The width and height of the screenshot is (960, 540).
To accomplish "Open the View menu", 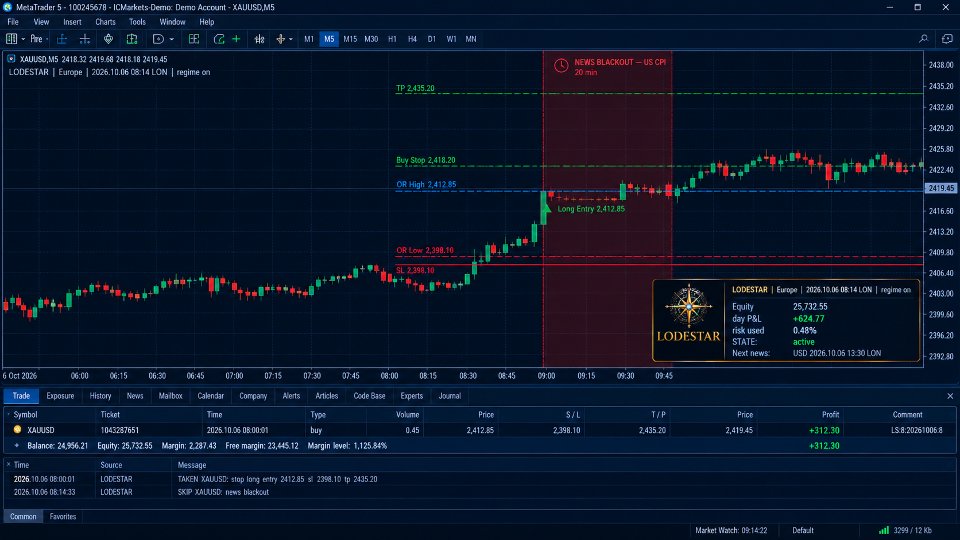I will point(41,22).
